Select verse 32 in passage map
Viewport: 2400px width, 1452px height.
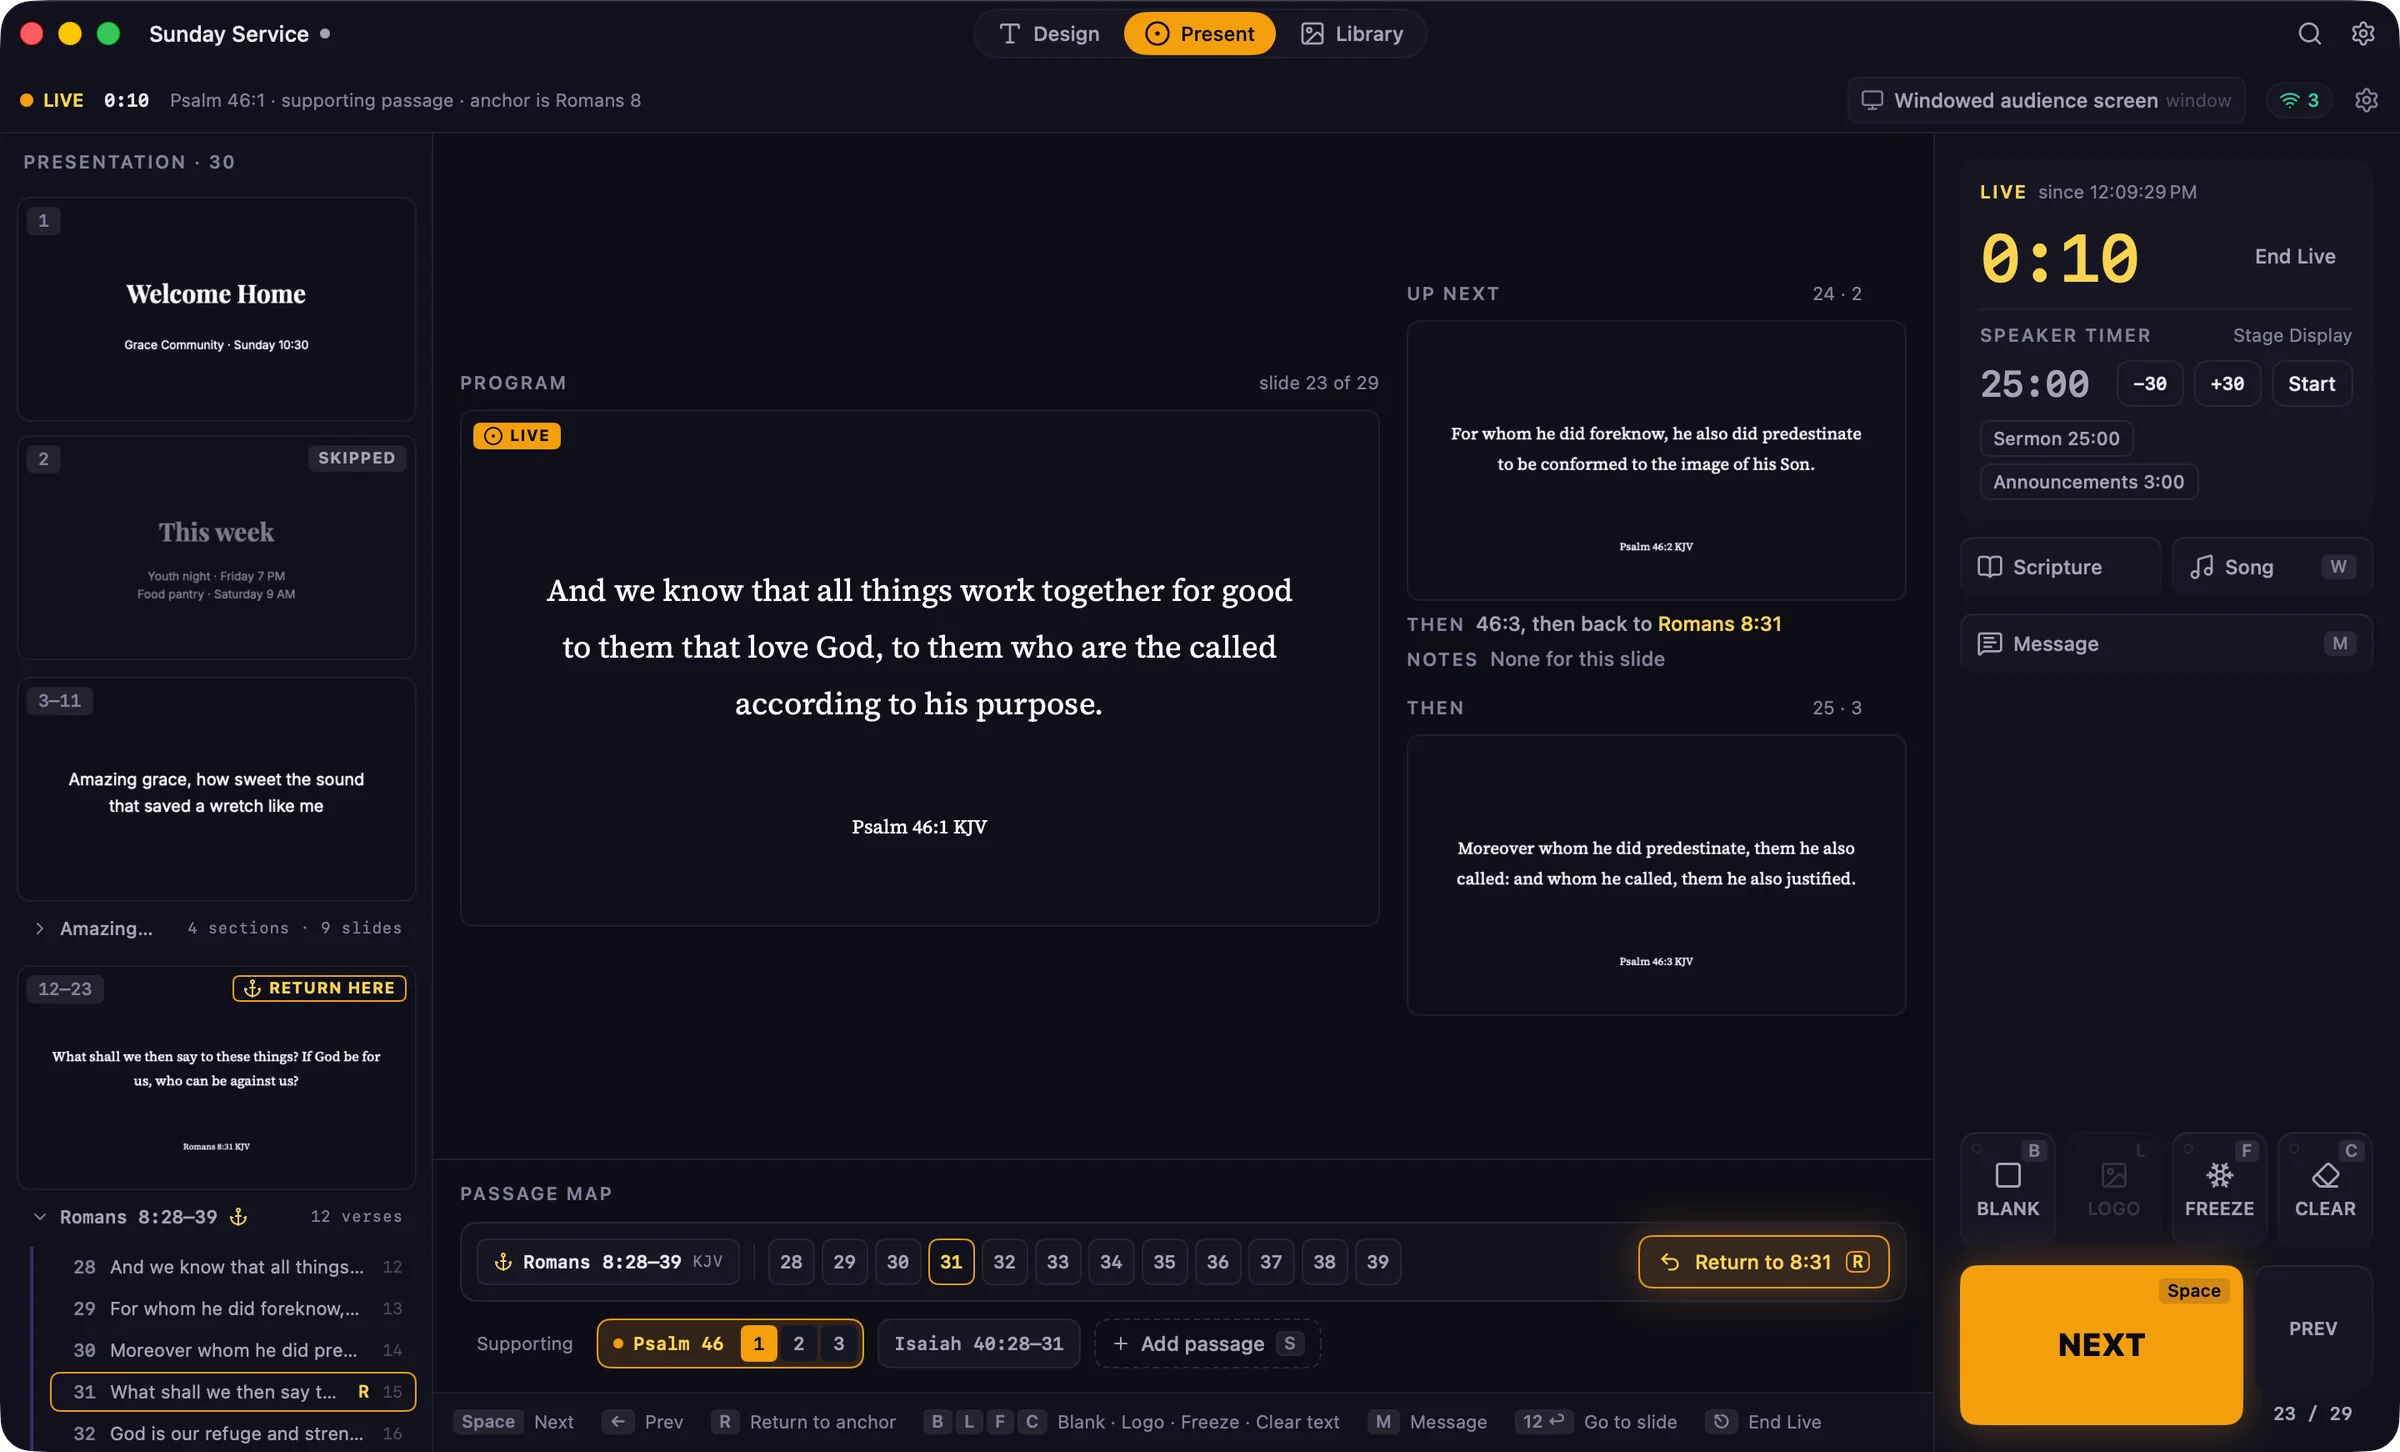pos(1004,1262)
